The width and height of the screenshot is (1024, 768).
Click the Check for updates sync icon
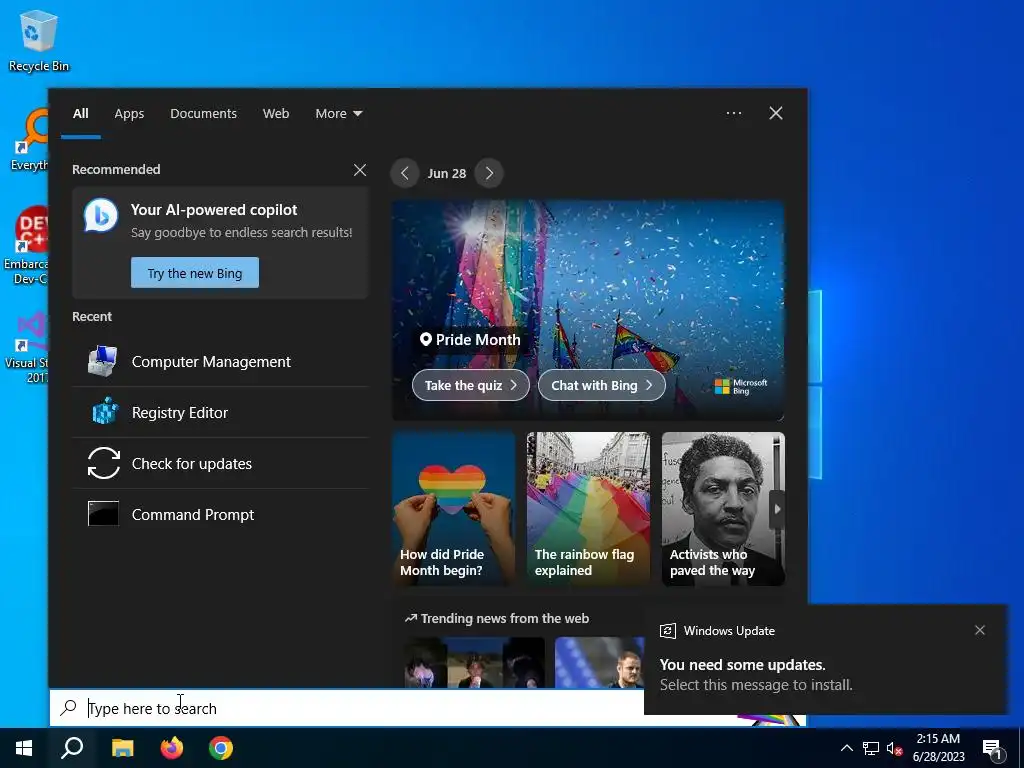103,463
